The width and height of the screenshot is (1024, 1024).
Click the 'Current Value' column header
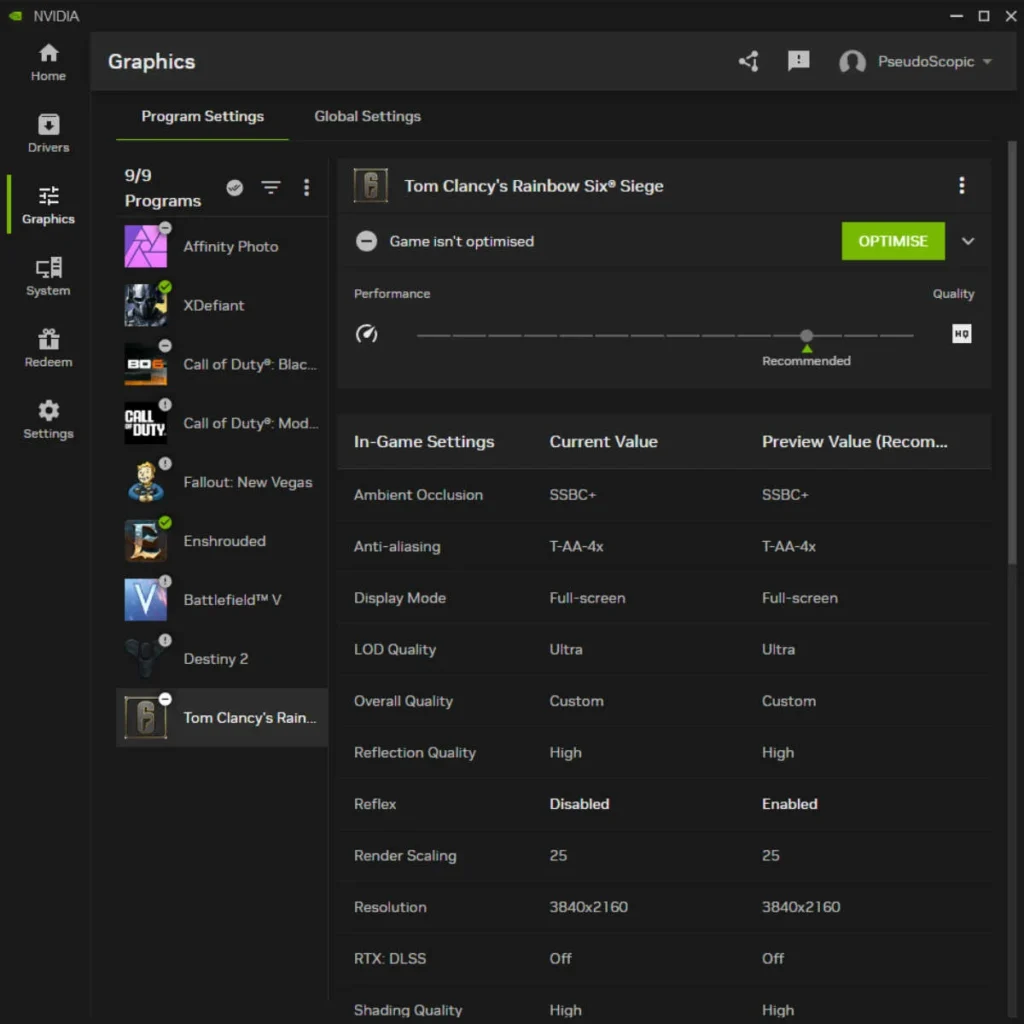click(603, 441)
